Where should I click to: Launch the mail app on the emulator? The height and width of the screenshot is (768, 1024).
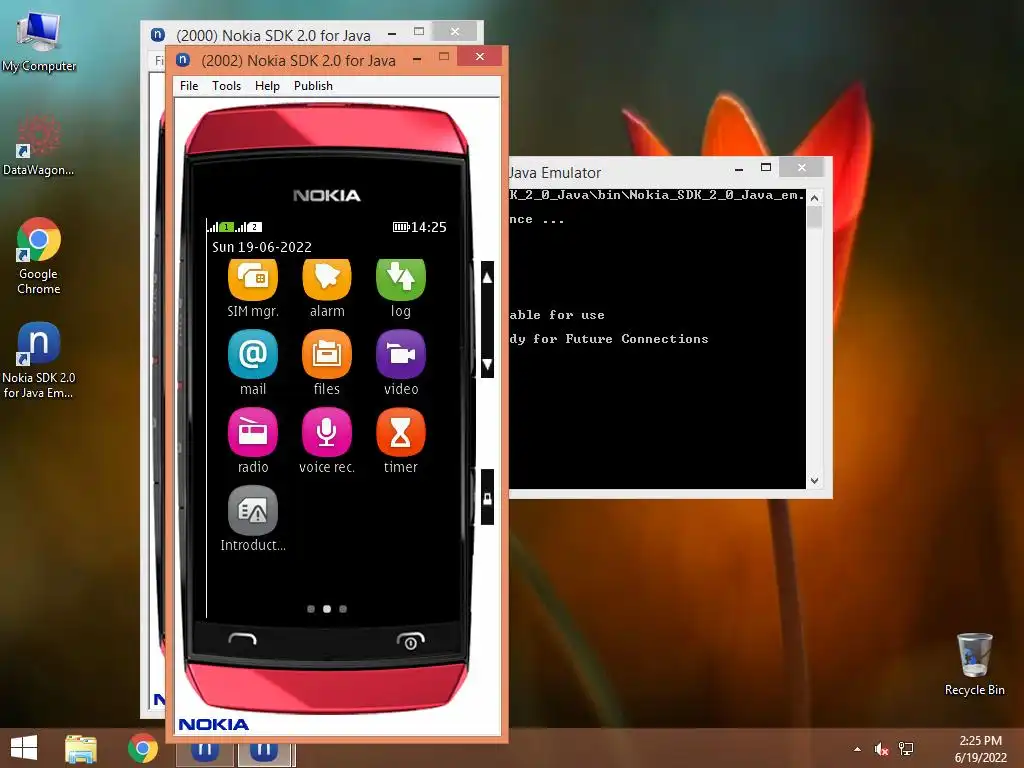click(x=253, y=354)
